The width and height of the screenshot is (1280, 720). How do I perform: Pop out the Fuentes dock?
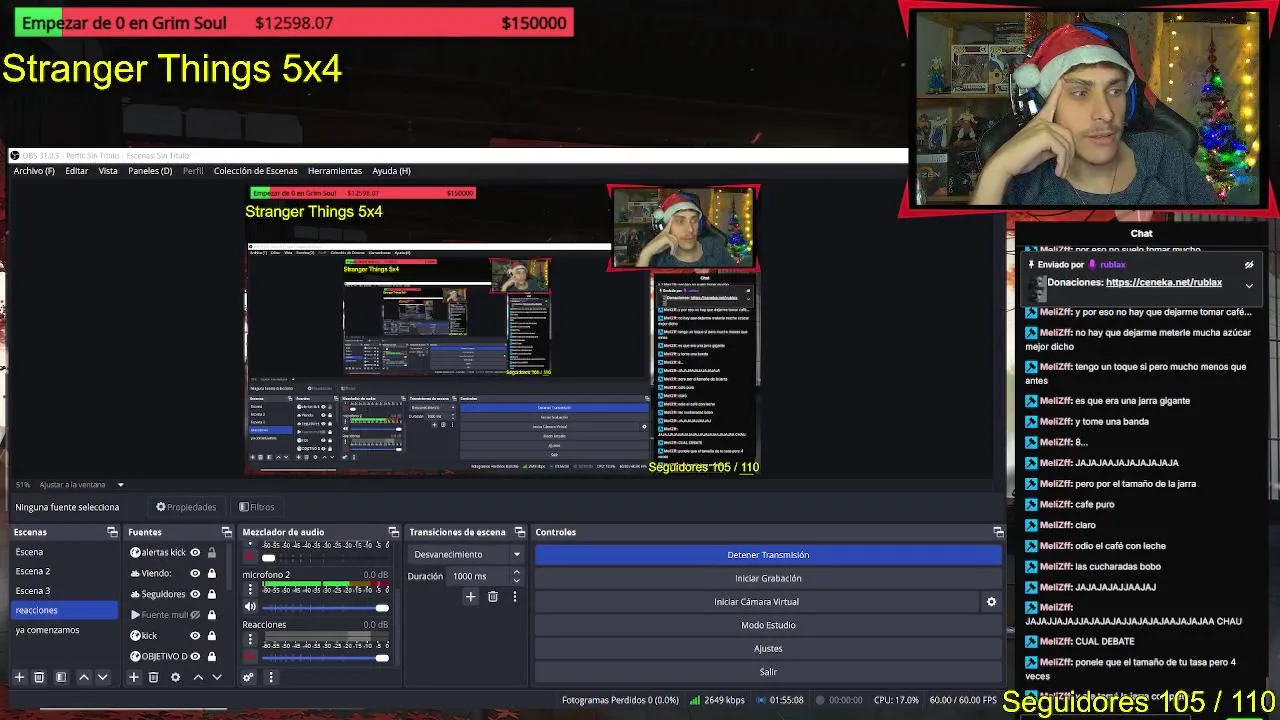[x=226, y=532]
